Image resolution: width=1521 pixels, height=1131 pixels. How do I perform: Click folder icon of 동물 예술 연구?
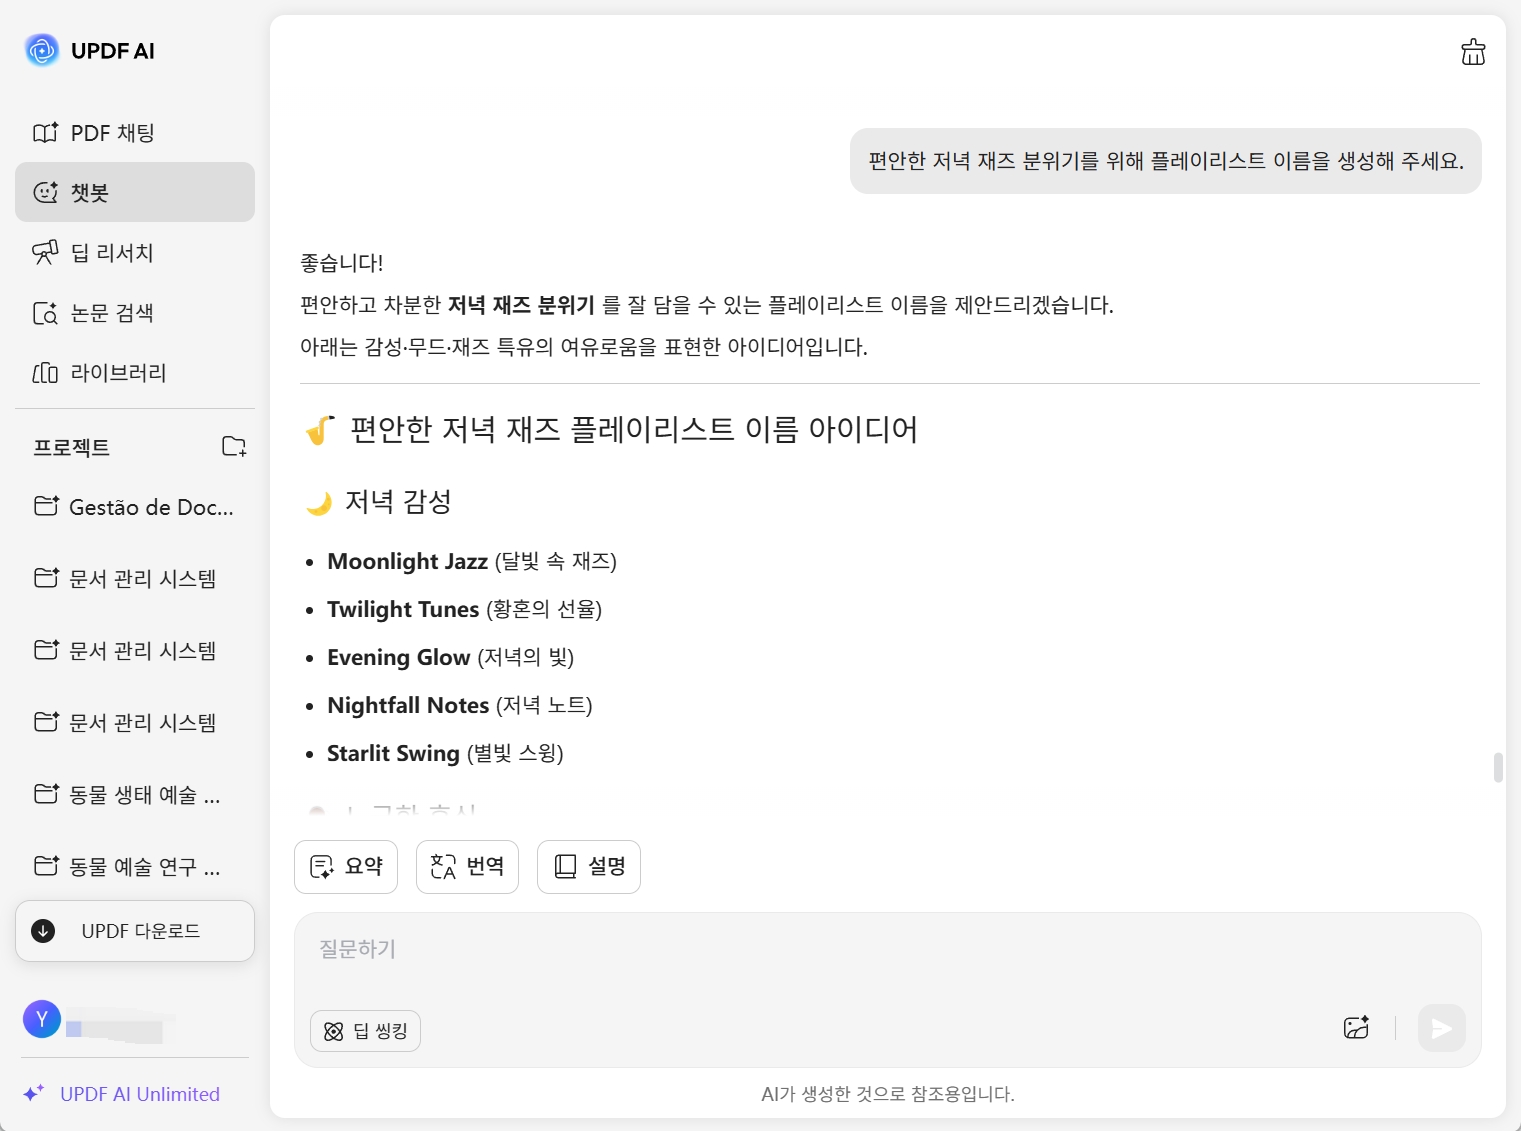[x=46, y=866]
